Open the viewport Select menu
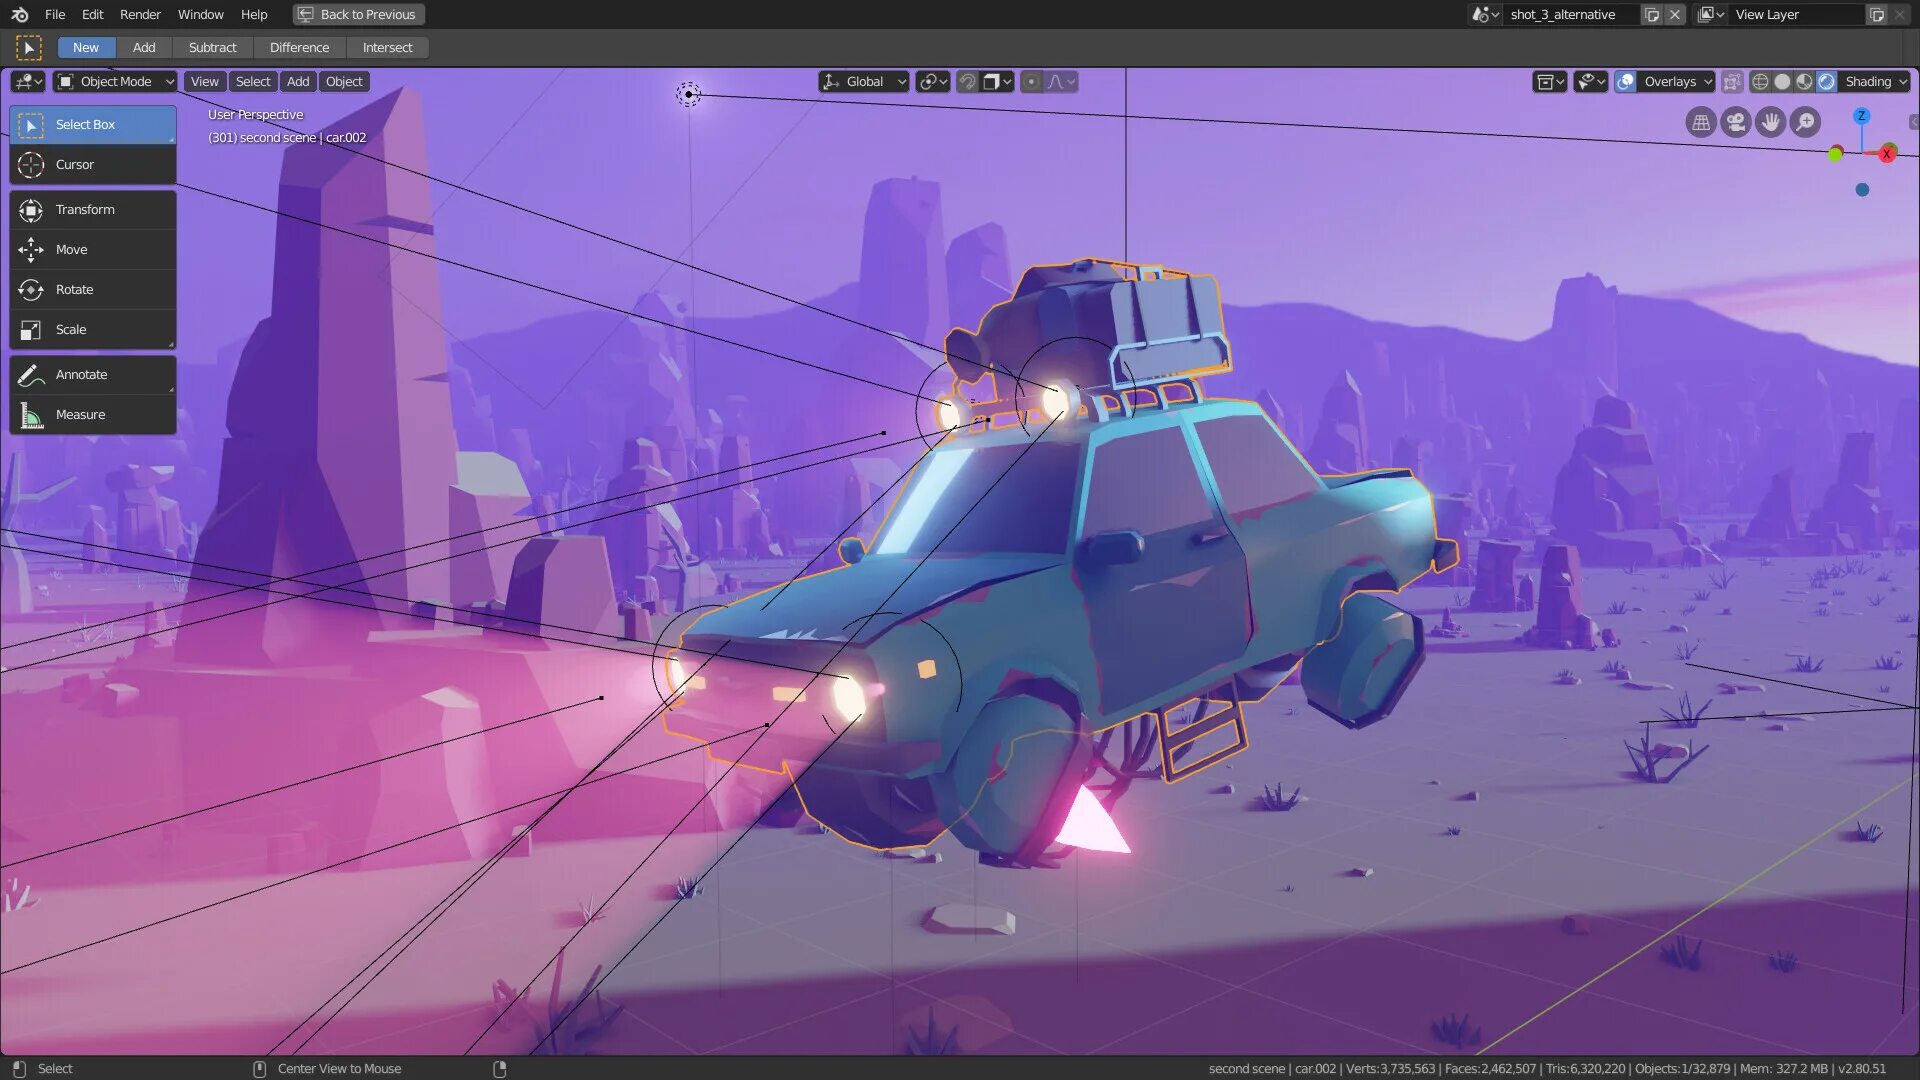 point(253,82)
